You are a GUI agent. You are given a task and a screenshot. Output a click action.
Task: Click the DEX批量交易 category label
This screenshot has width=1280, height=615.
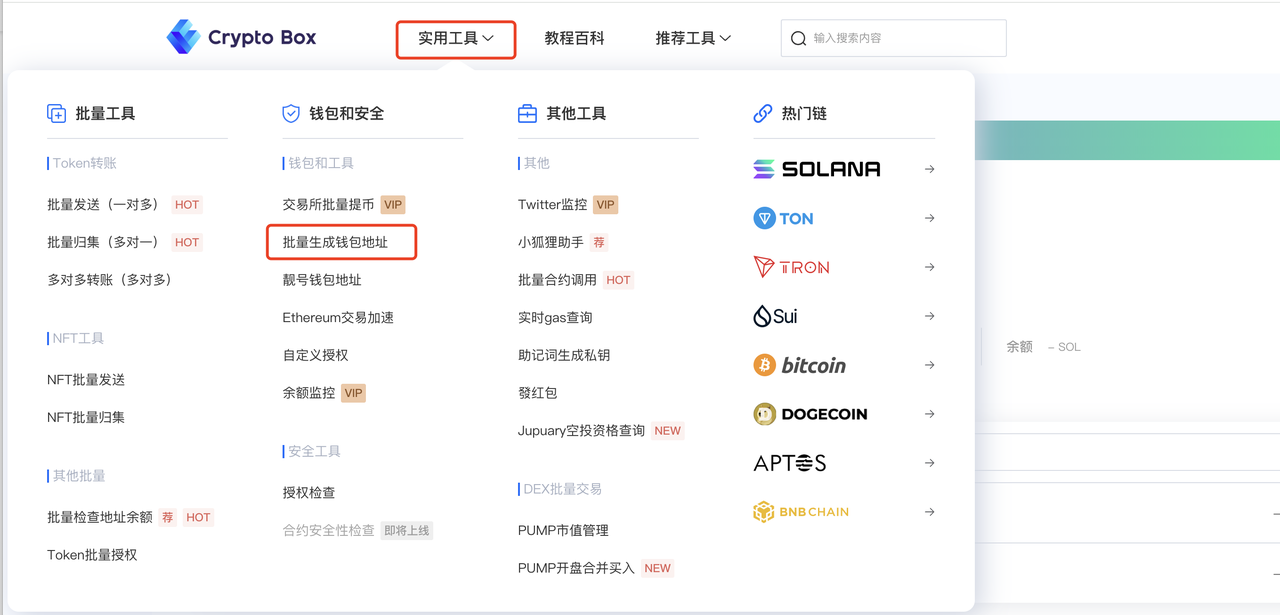tap(563, 489)
